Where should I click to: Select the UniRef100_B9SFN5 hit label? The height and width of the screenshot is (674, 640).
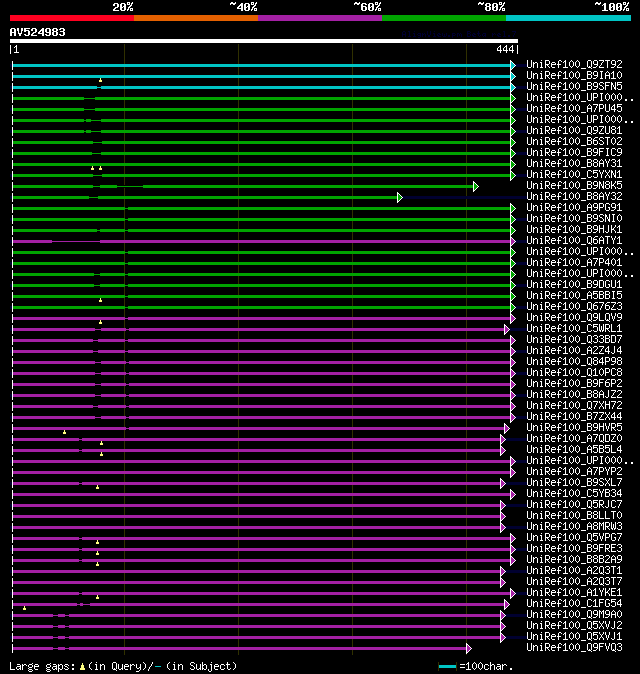(574, 86)
